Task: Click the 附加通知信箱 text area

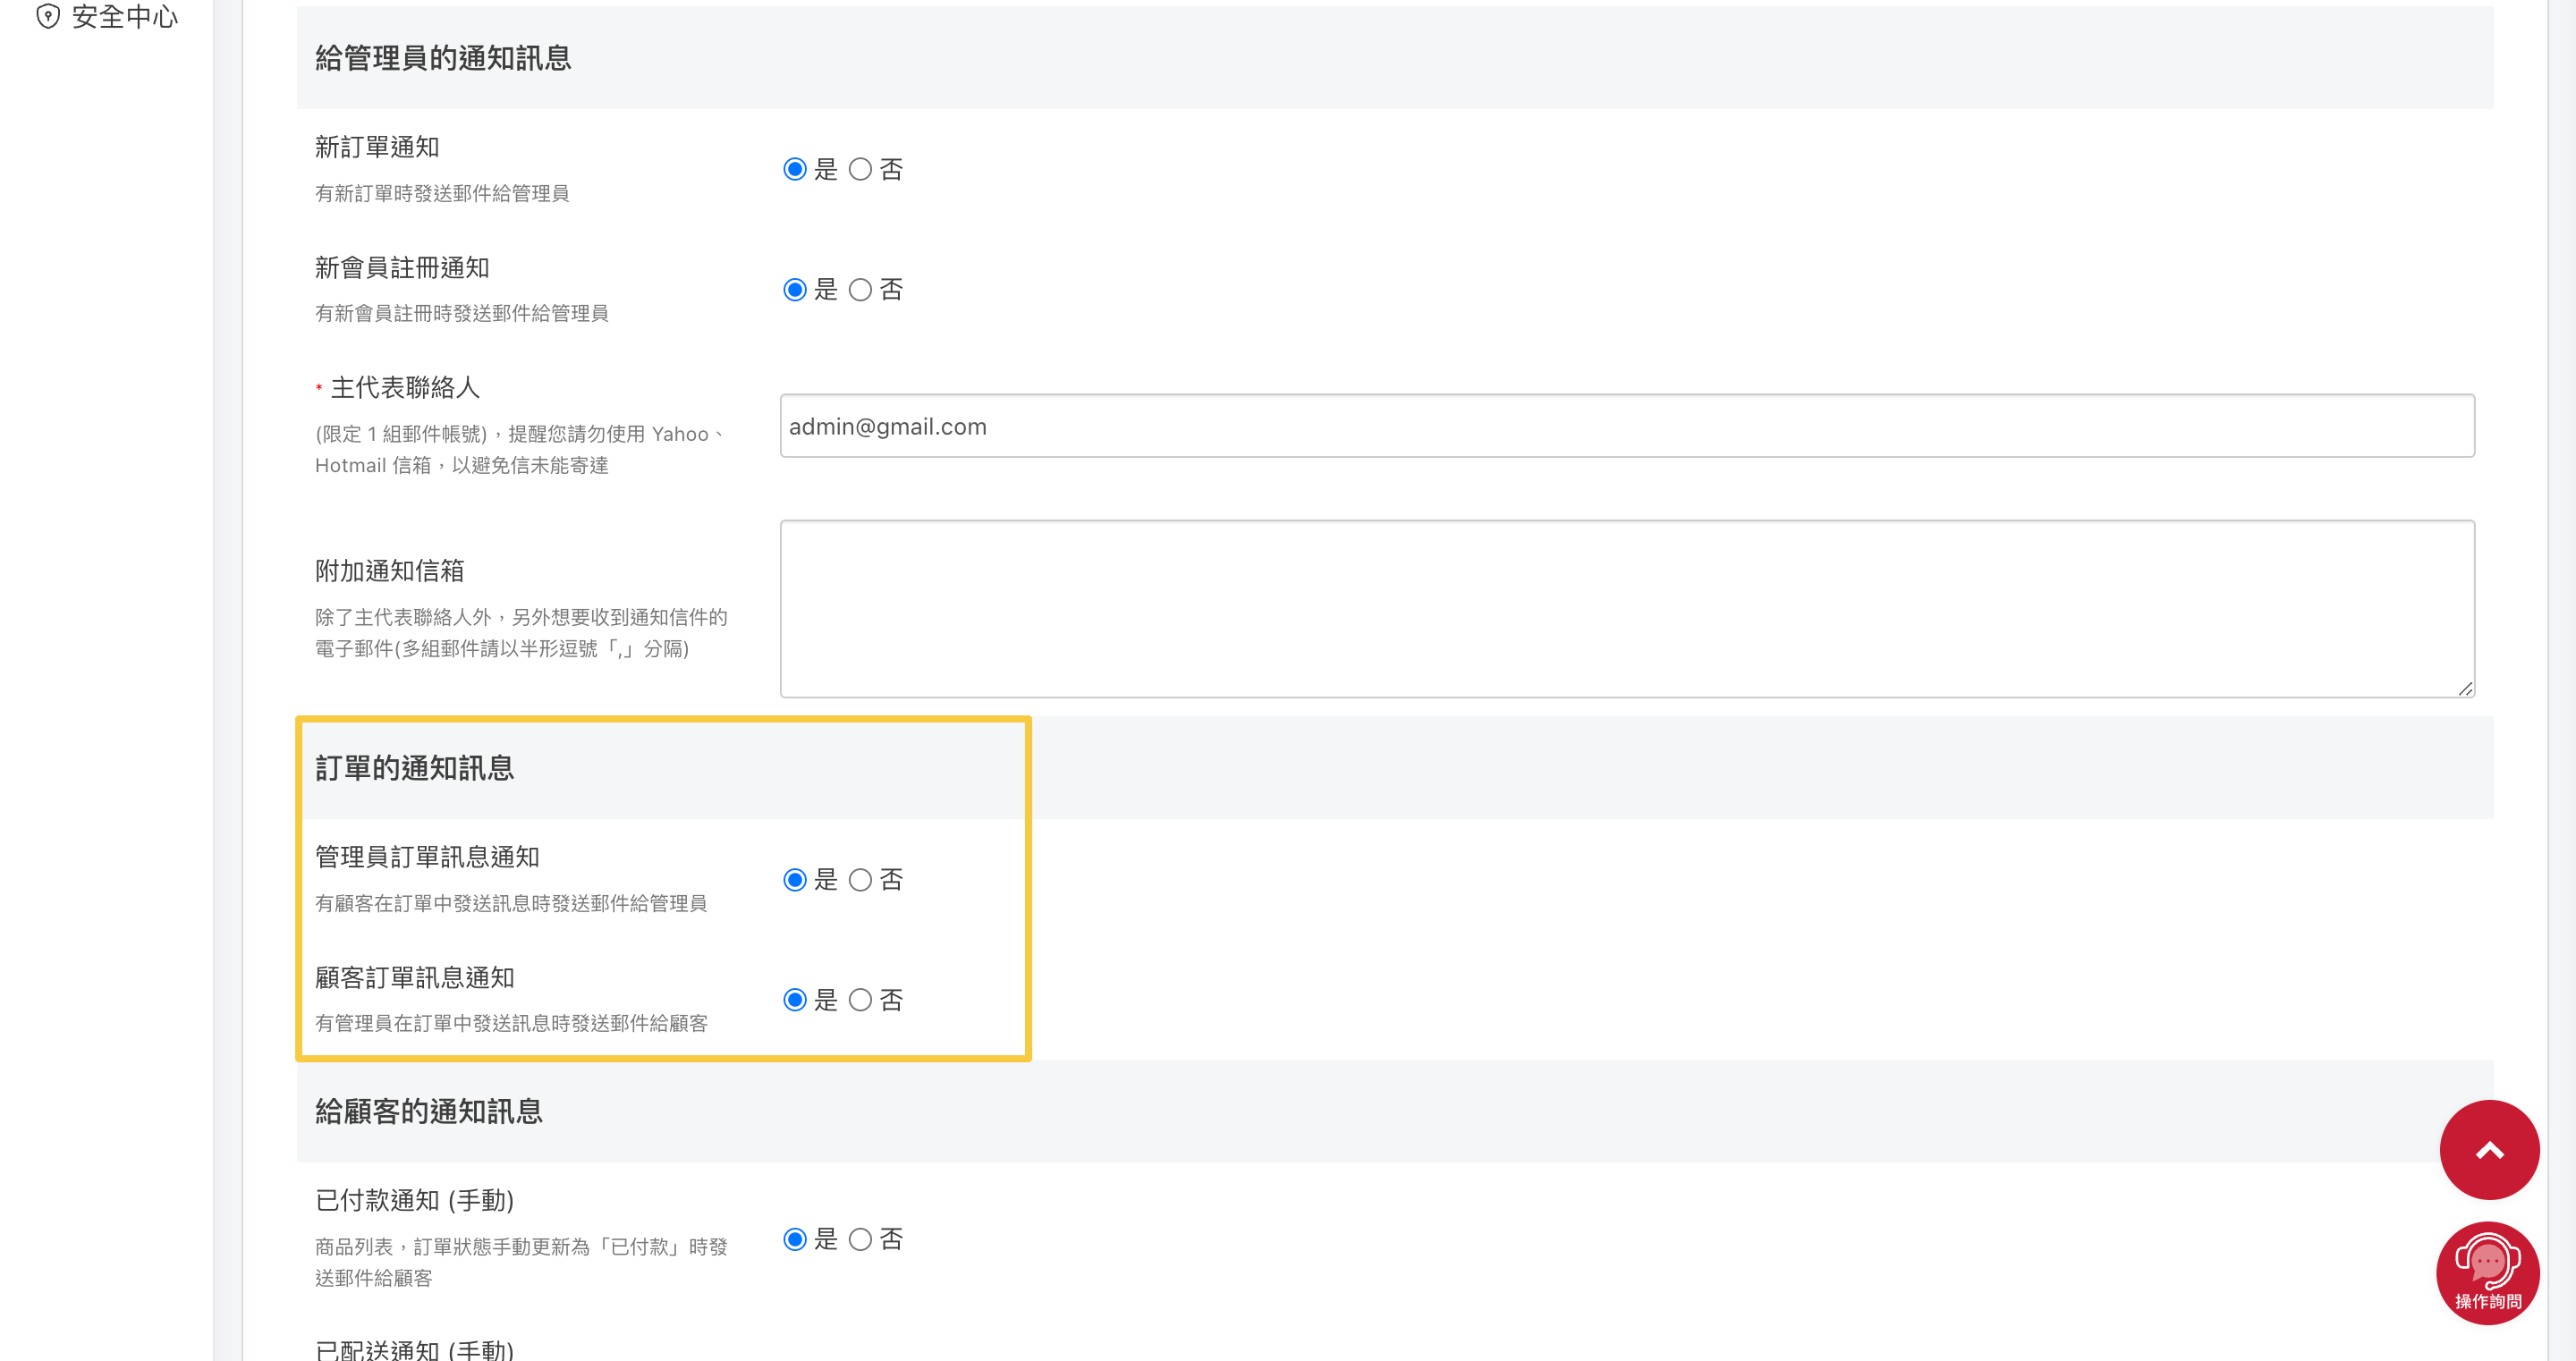Action: pyautogui.click(x=1626, y=608)
